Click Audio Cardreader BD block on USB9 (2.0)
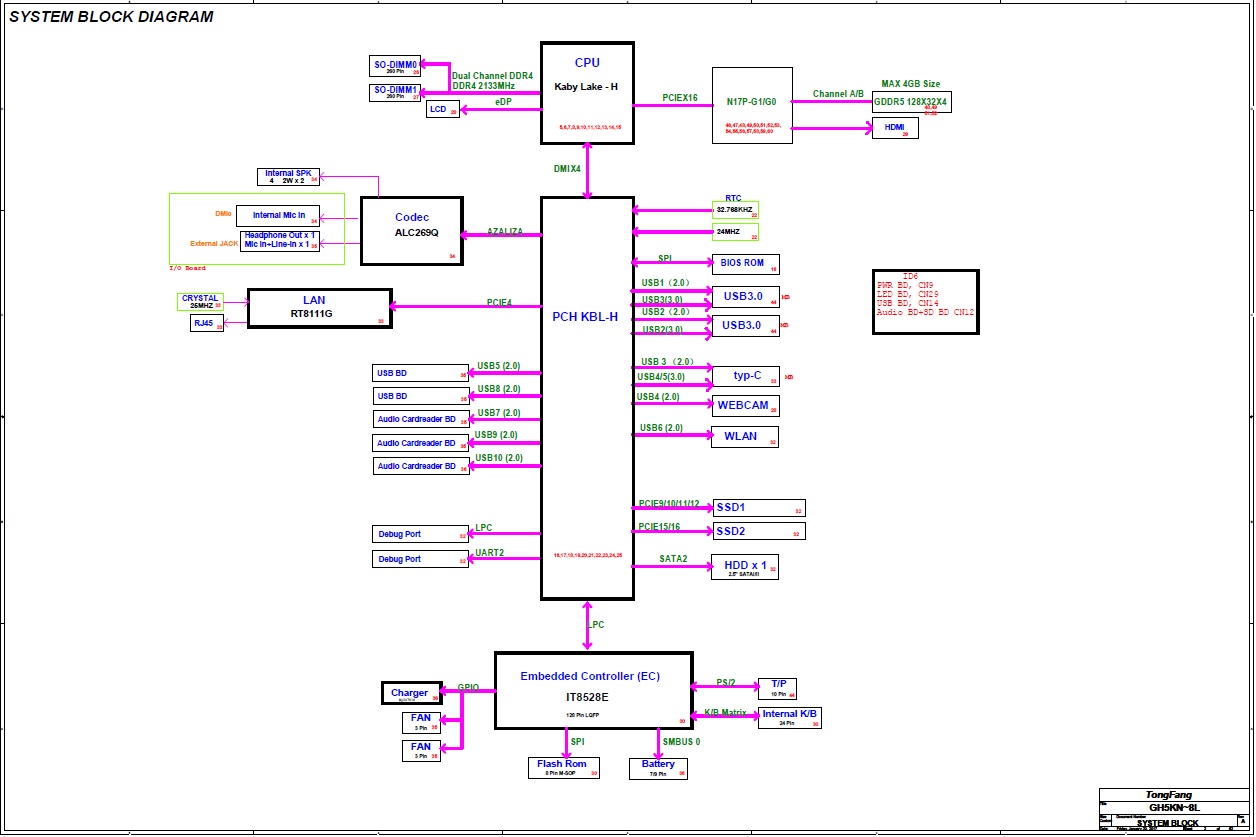 pyautogui.click(x=421, y=443)
